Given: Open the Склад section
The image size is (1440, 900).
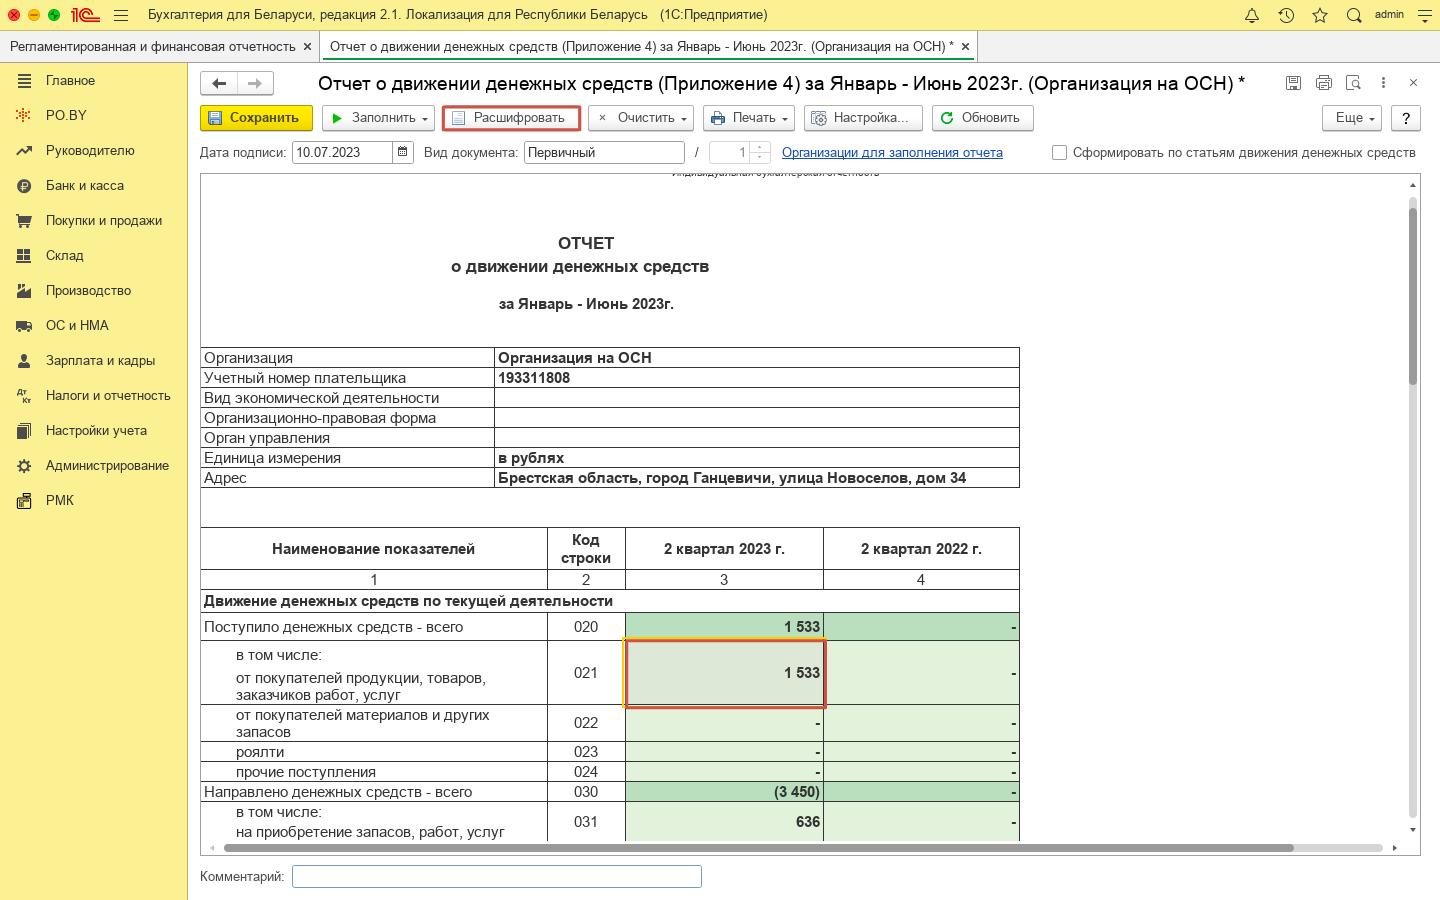Looking at the screenshot, I should 93,255.
